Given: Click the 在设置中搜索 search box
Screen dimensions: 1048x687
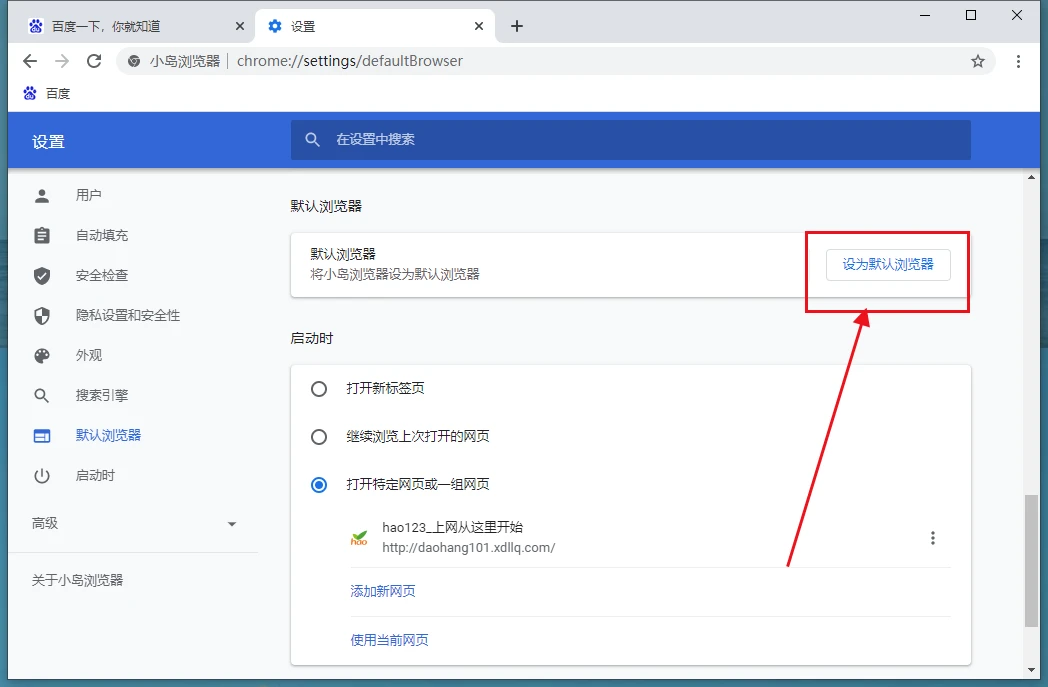Looking at the screenshot, I should 630,140.
